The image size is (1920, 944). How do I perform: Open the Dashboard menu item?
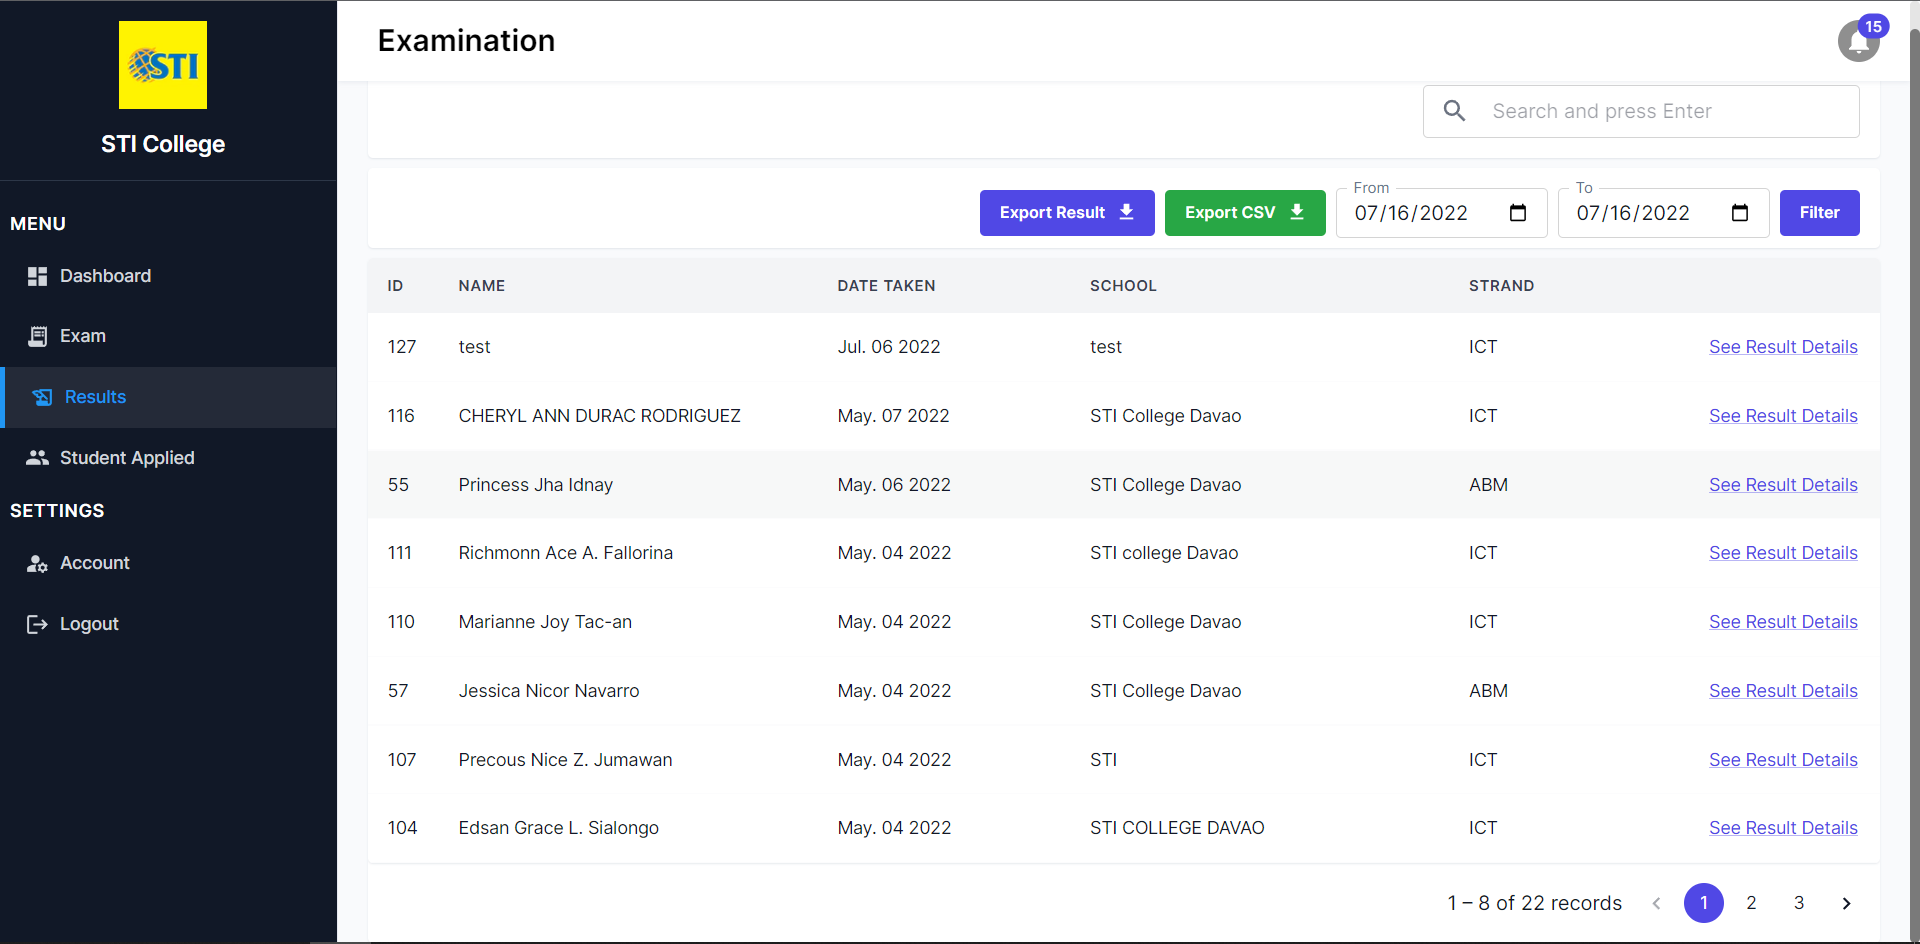click(168, 276)
